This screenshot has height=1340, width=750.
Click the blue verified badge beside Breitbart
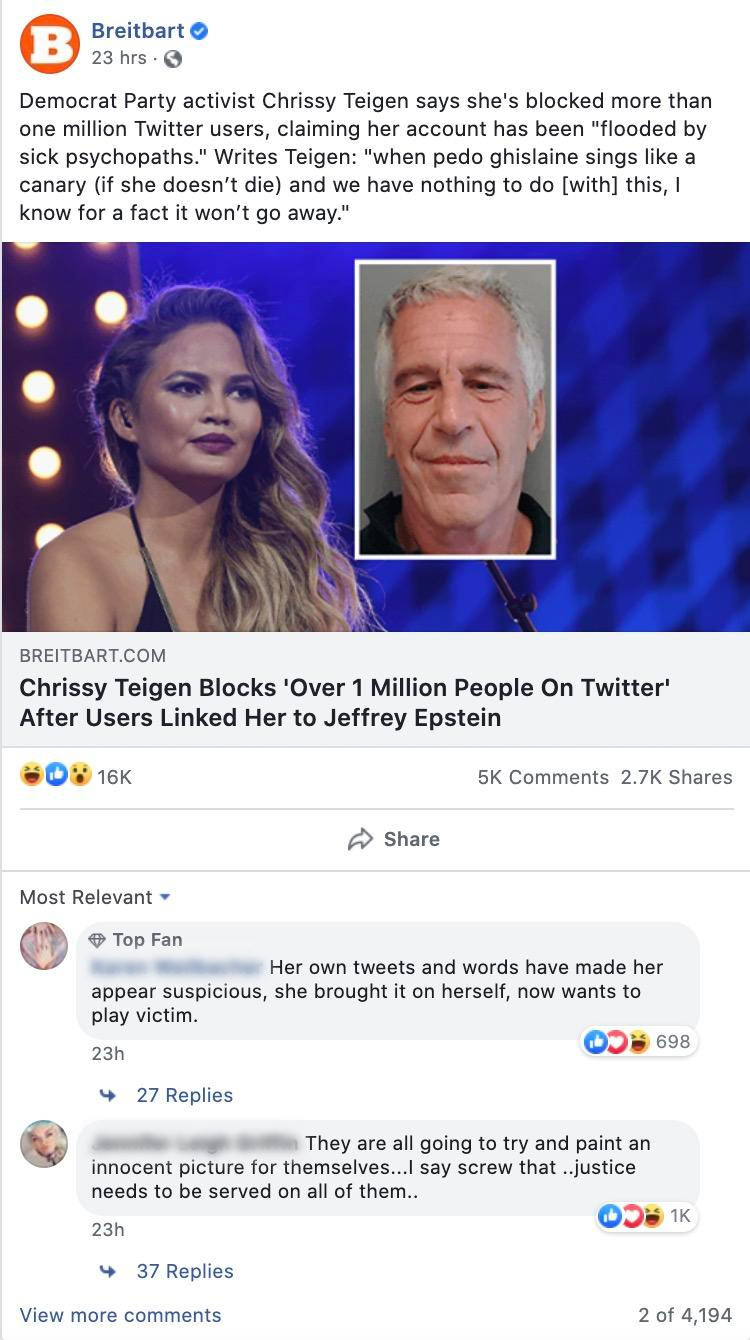coord(200,32)
